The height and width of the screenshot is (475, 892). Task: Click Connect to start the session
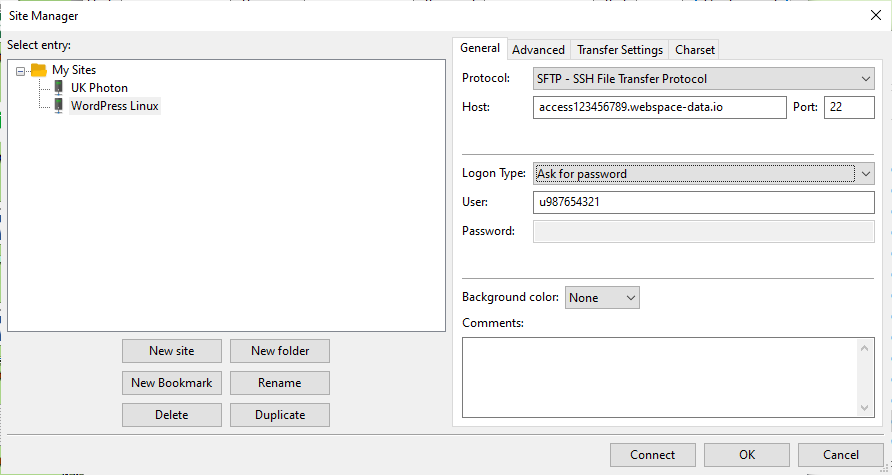[652, 455]
